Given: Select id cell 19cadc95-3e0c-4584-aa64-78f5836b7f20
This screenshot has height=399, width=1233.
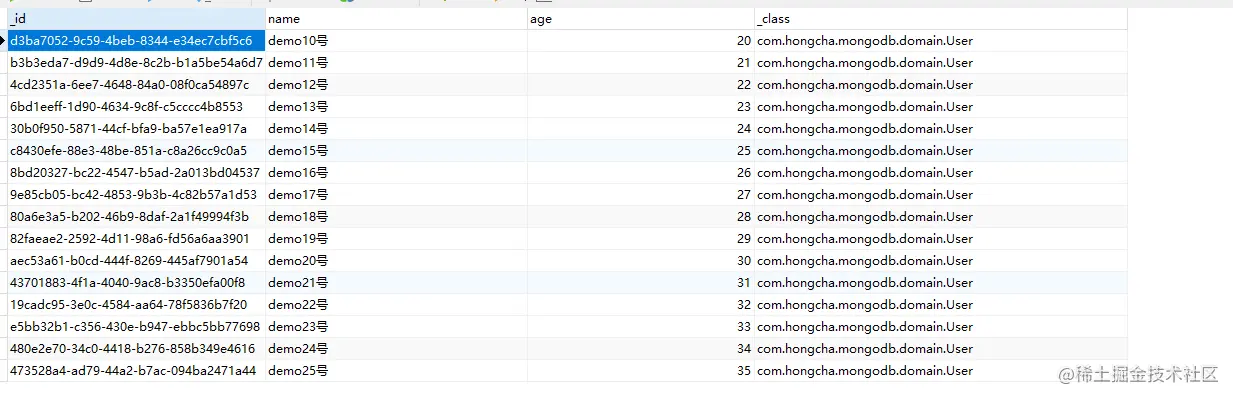Looking at the screenshot, I should [x=136, y=305].
